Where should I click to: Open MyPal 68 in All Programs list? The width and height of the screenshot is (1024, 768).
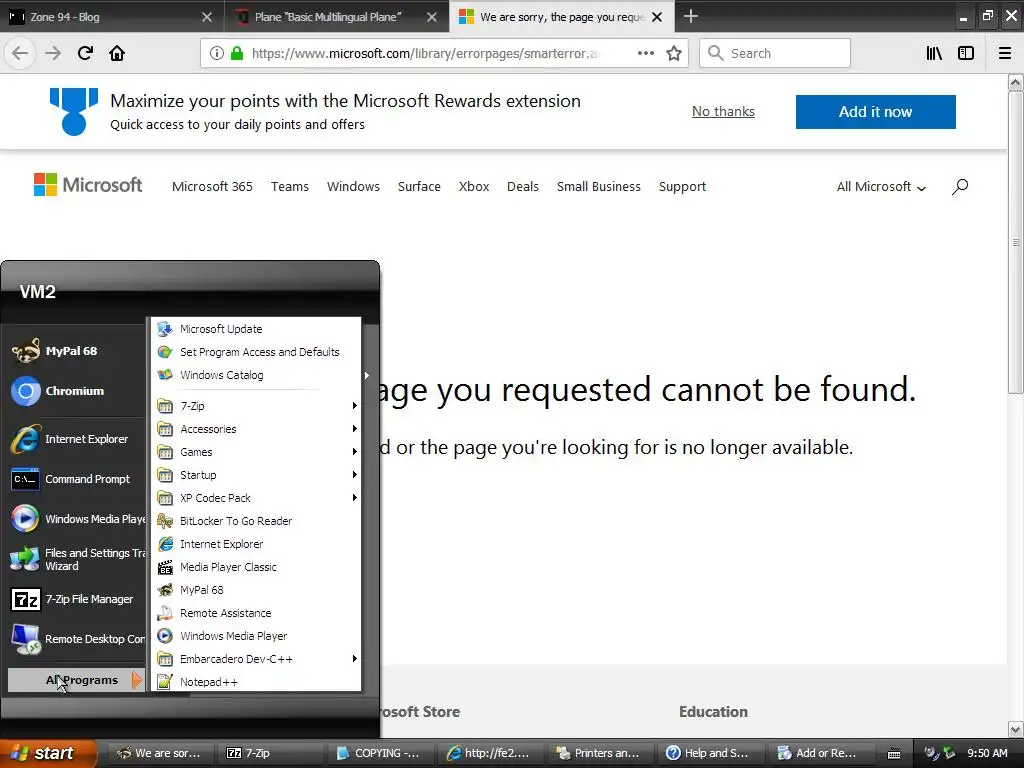256,590
